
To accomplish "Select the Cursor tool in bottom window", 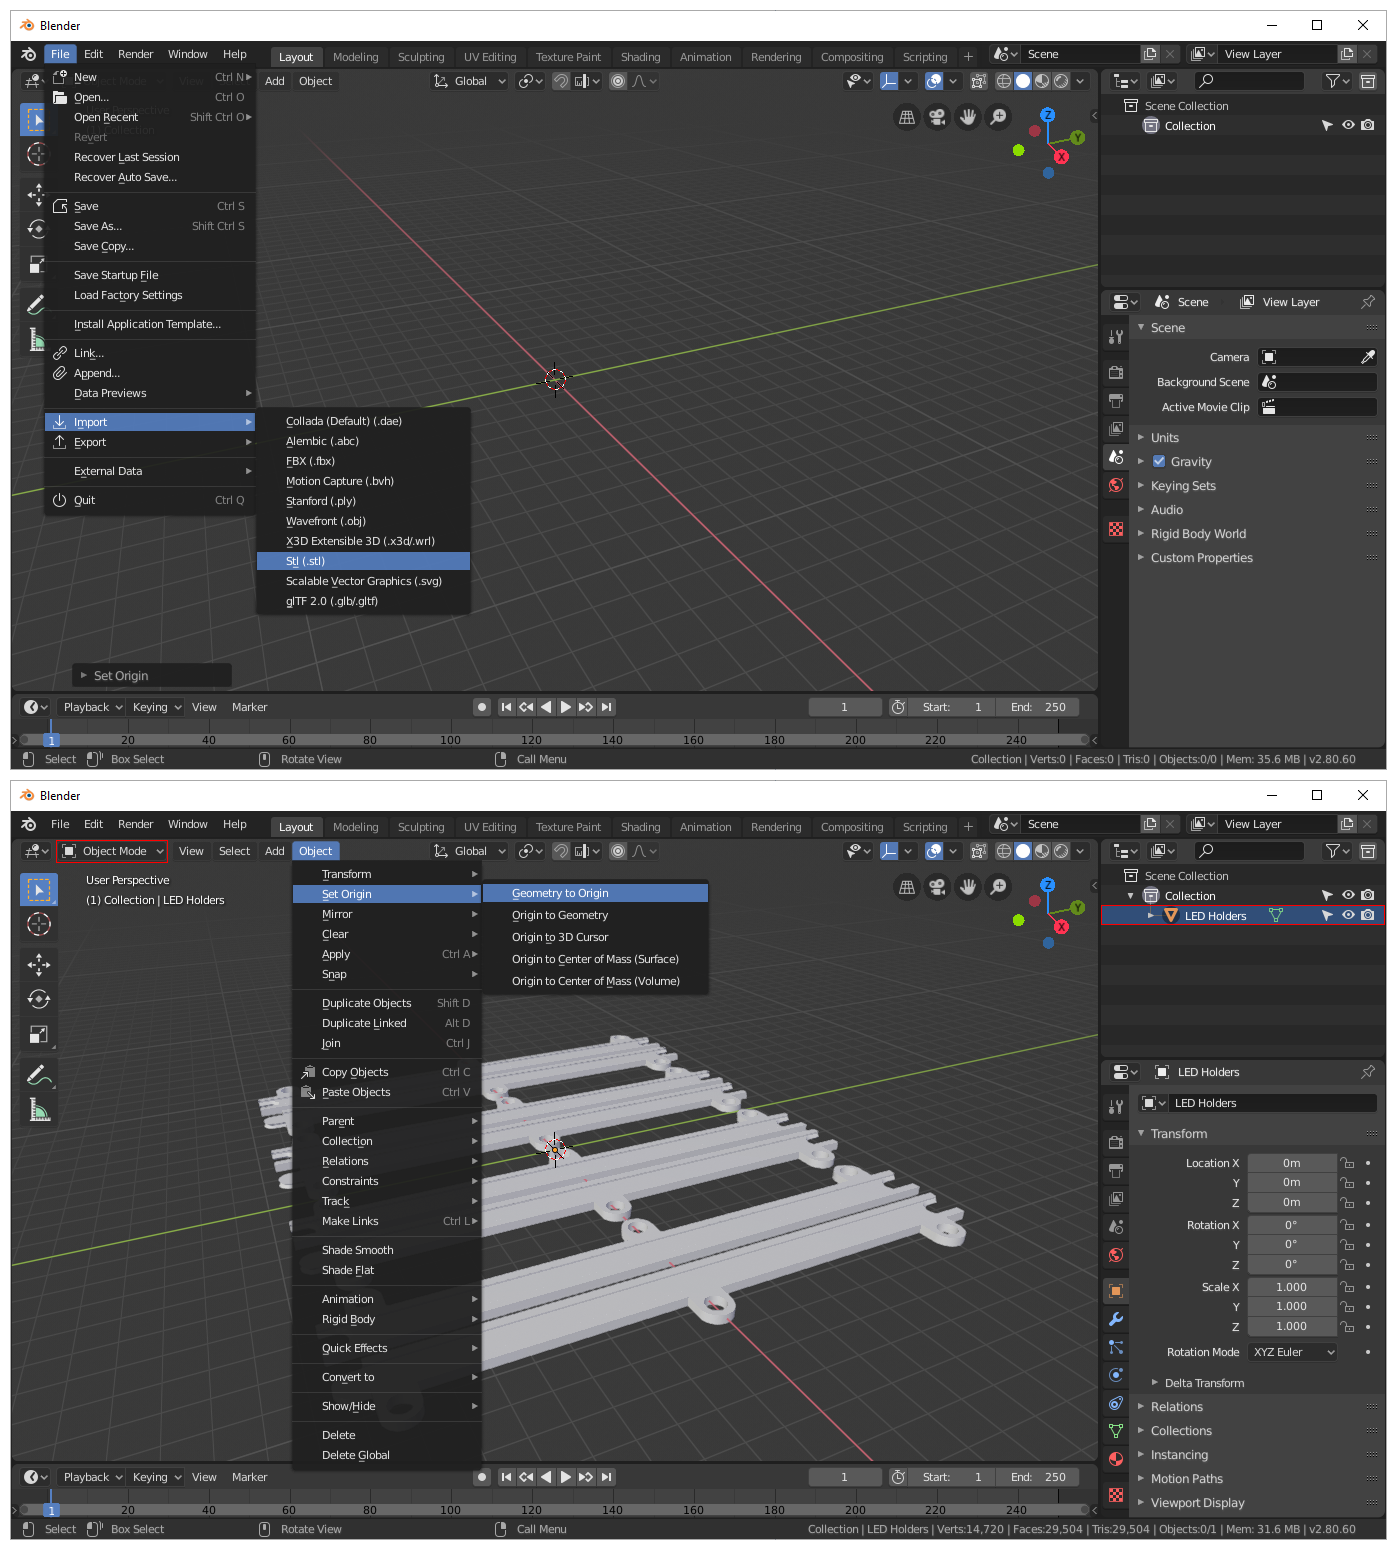I will 38,924.
